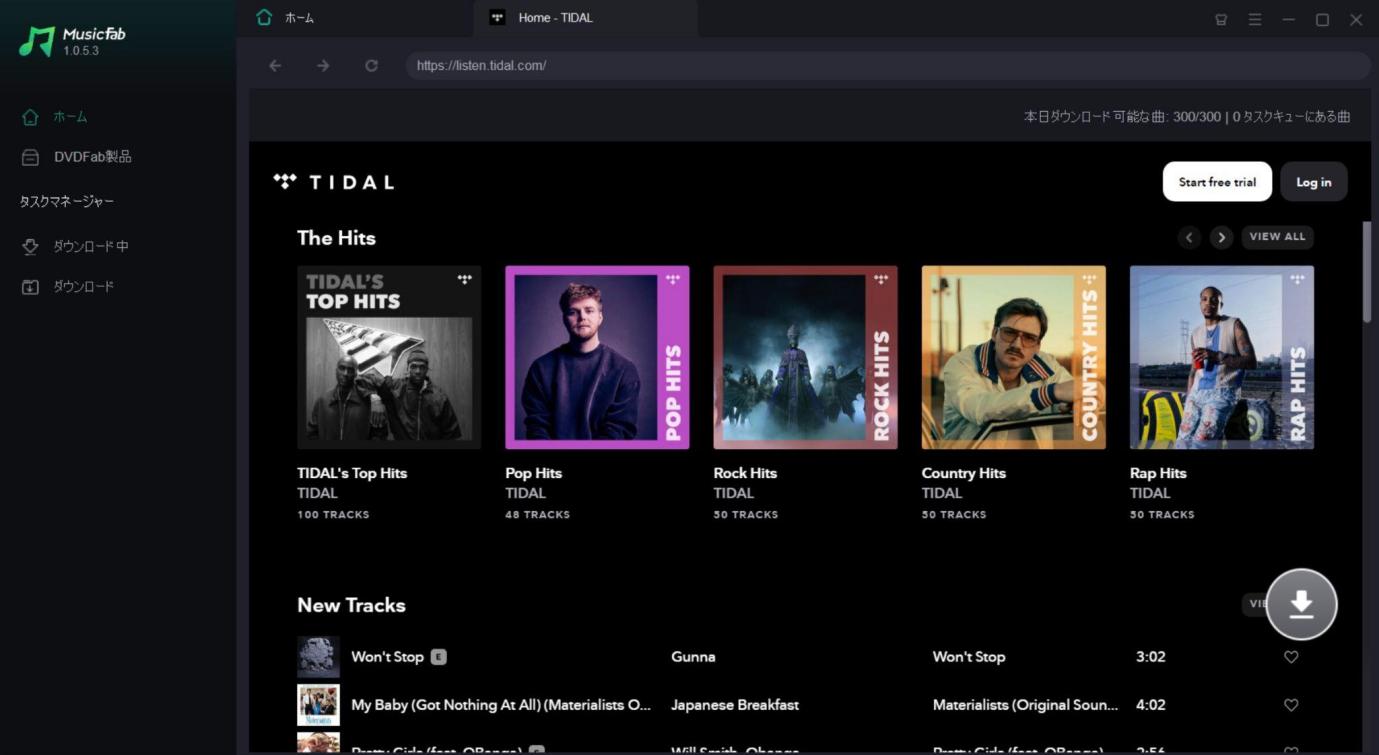Viewport: 1379px width, 755px height.
Task: Click the listen.tidal.com address field
Action: (x=888, y=66)
